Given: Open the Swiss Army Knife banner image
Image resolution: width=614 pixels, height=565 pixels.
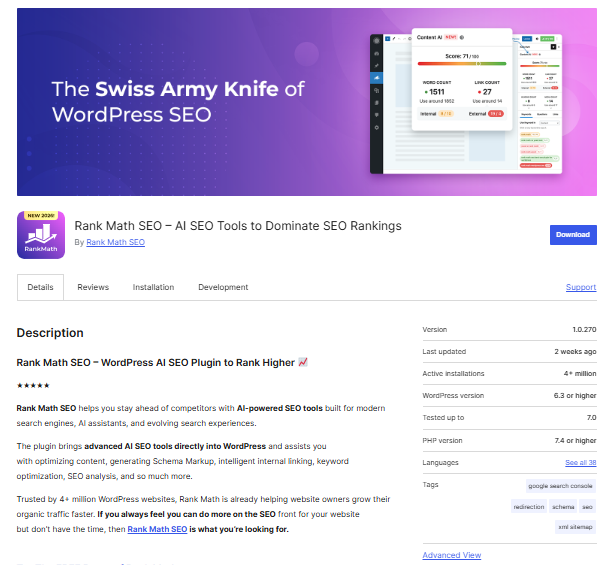Looking at the screenshot, I should coord(307,102).
